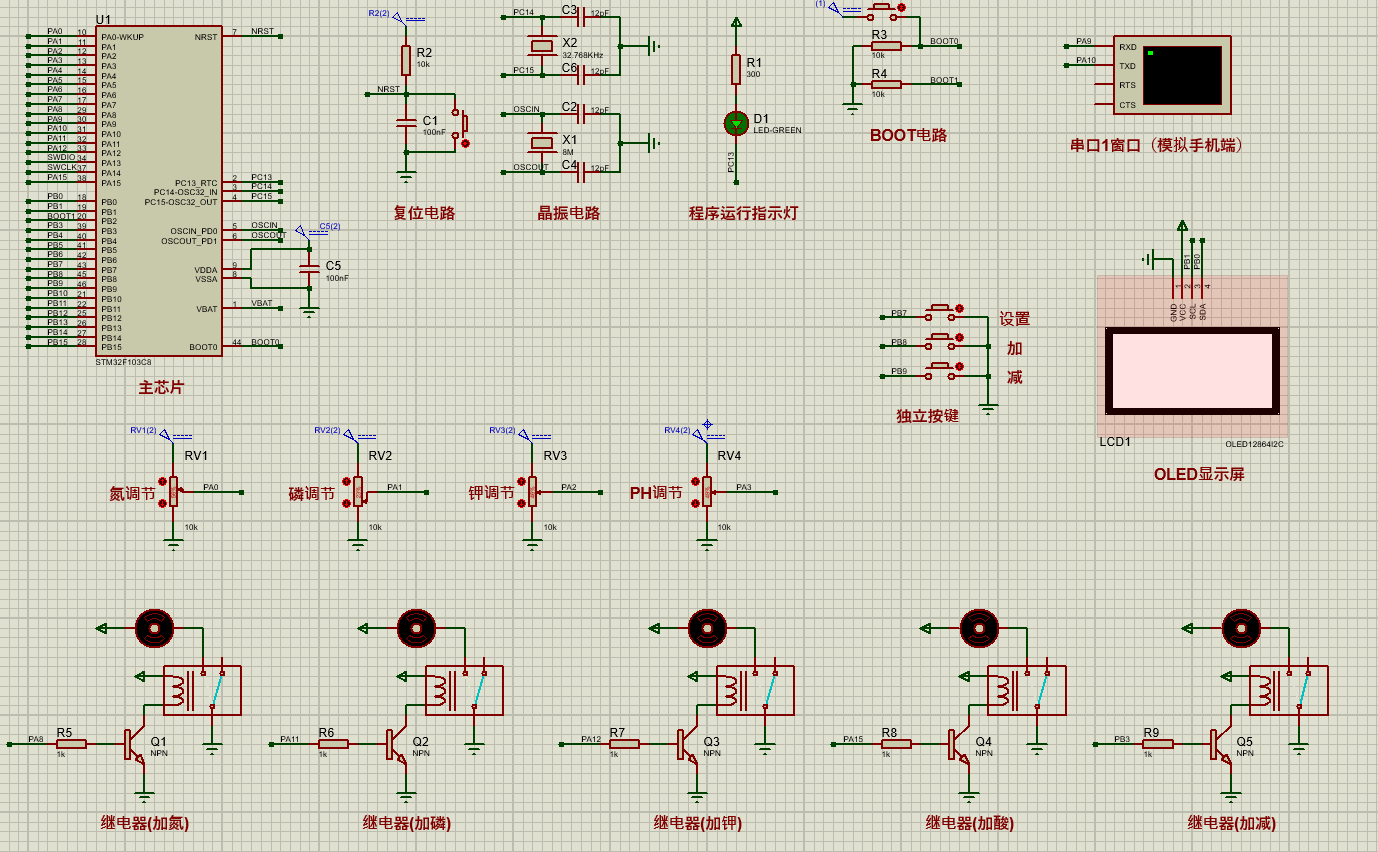Click the motor above the 加磷 relay
Viewport: 1378px width, 852px height.
(x=417, y=628)
